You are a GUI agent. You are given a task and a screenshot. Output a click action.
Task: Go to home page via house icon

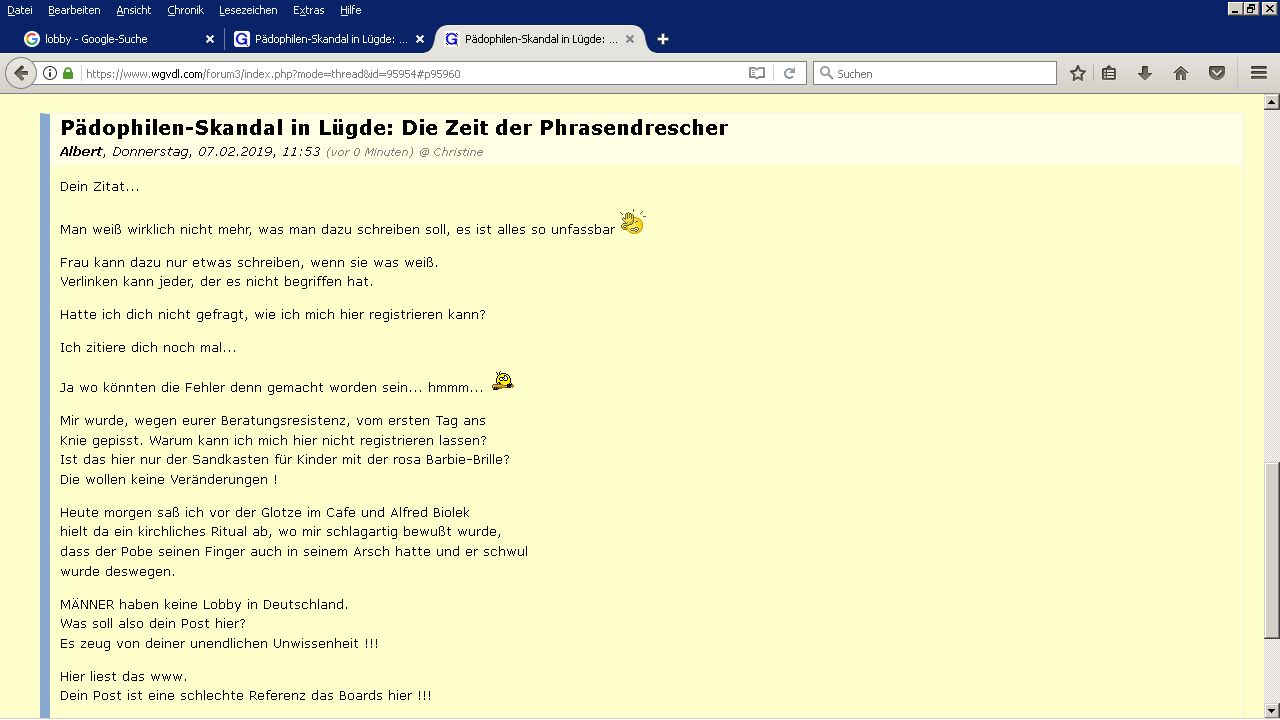[x=1181, y=73]
